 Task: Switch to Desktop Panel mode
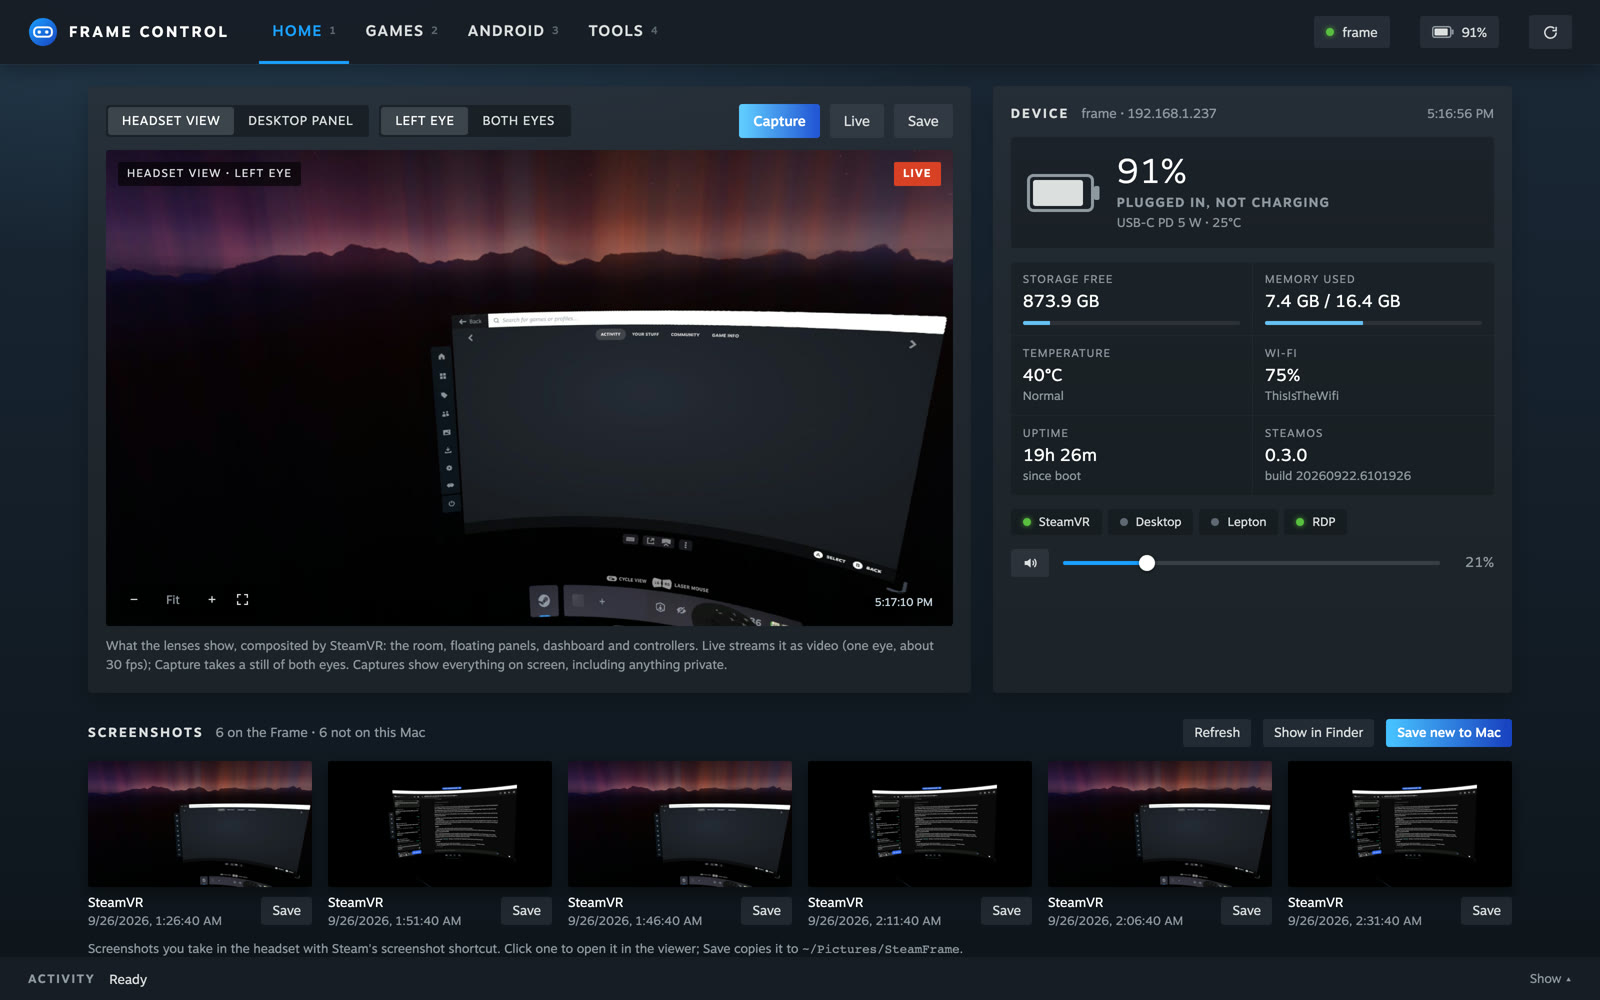300,121
